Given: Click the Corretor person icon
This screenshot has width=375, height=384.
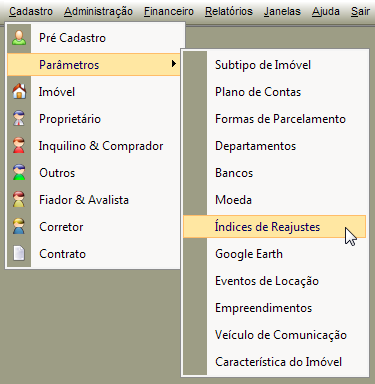Looking at the screenshot, I should tap(19, 227).
